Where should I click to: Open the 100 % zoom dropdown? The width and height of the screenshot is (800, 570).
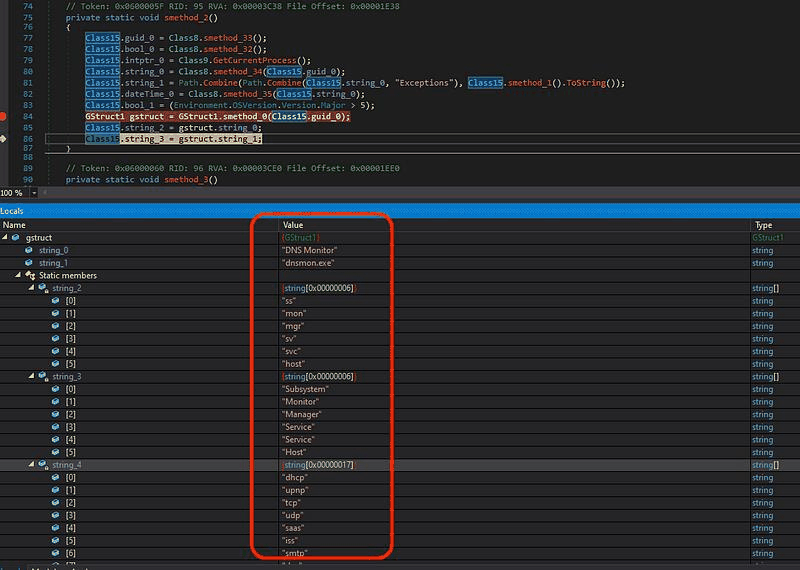point(34,193)
